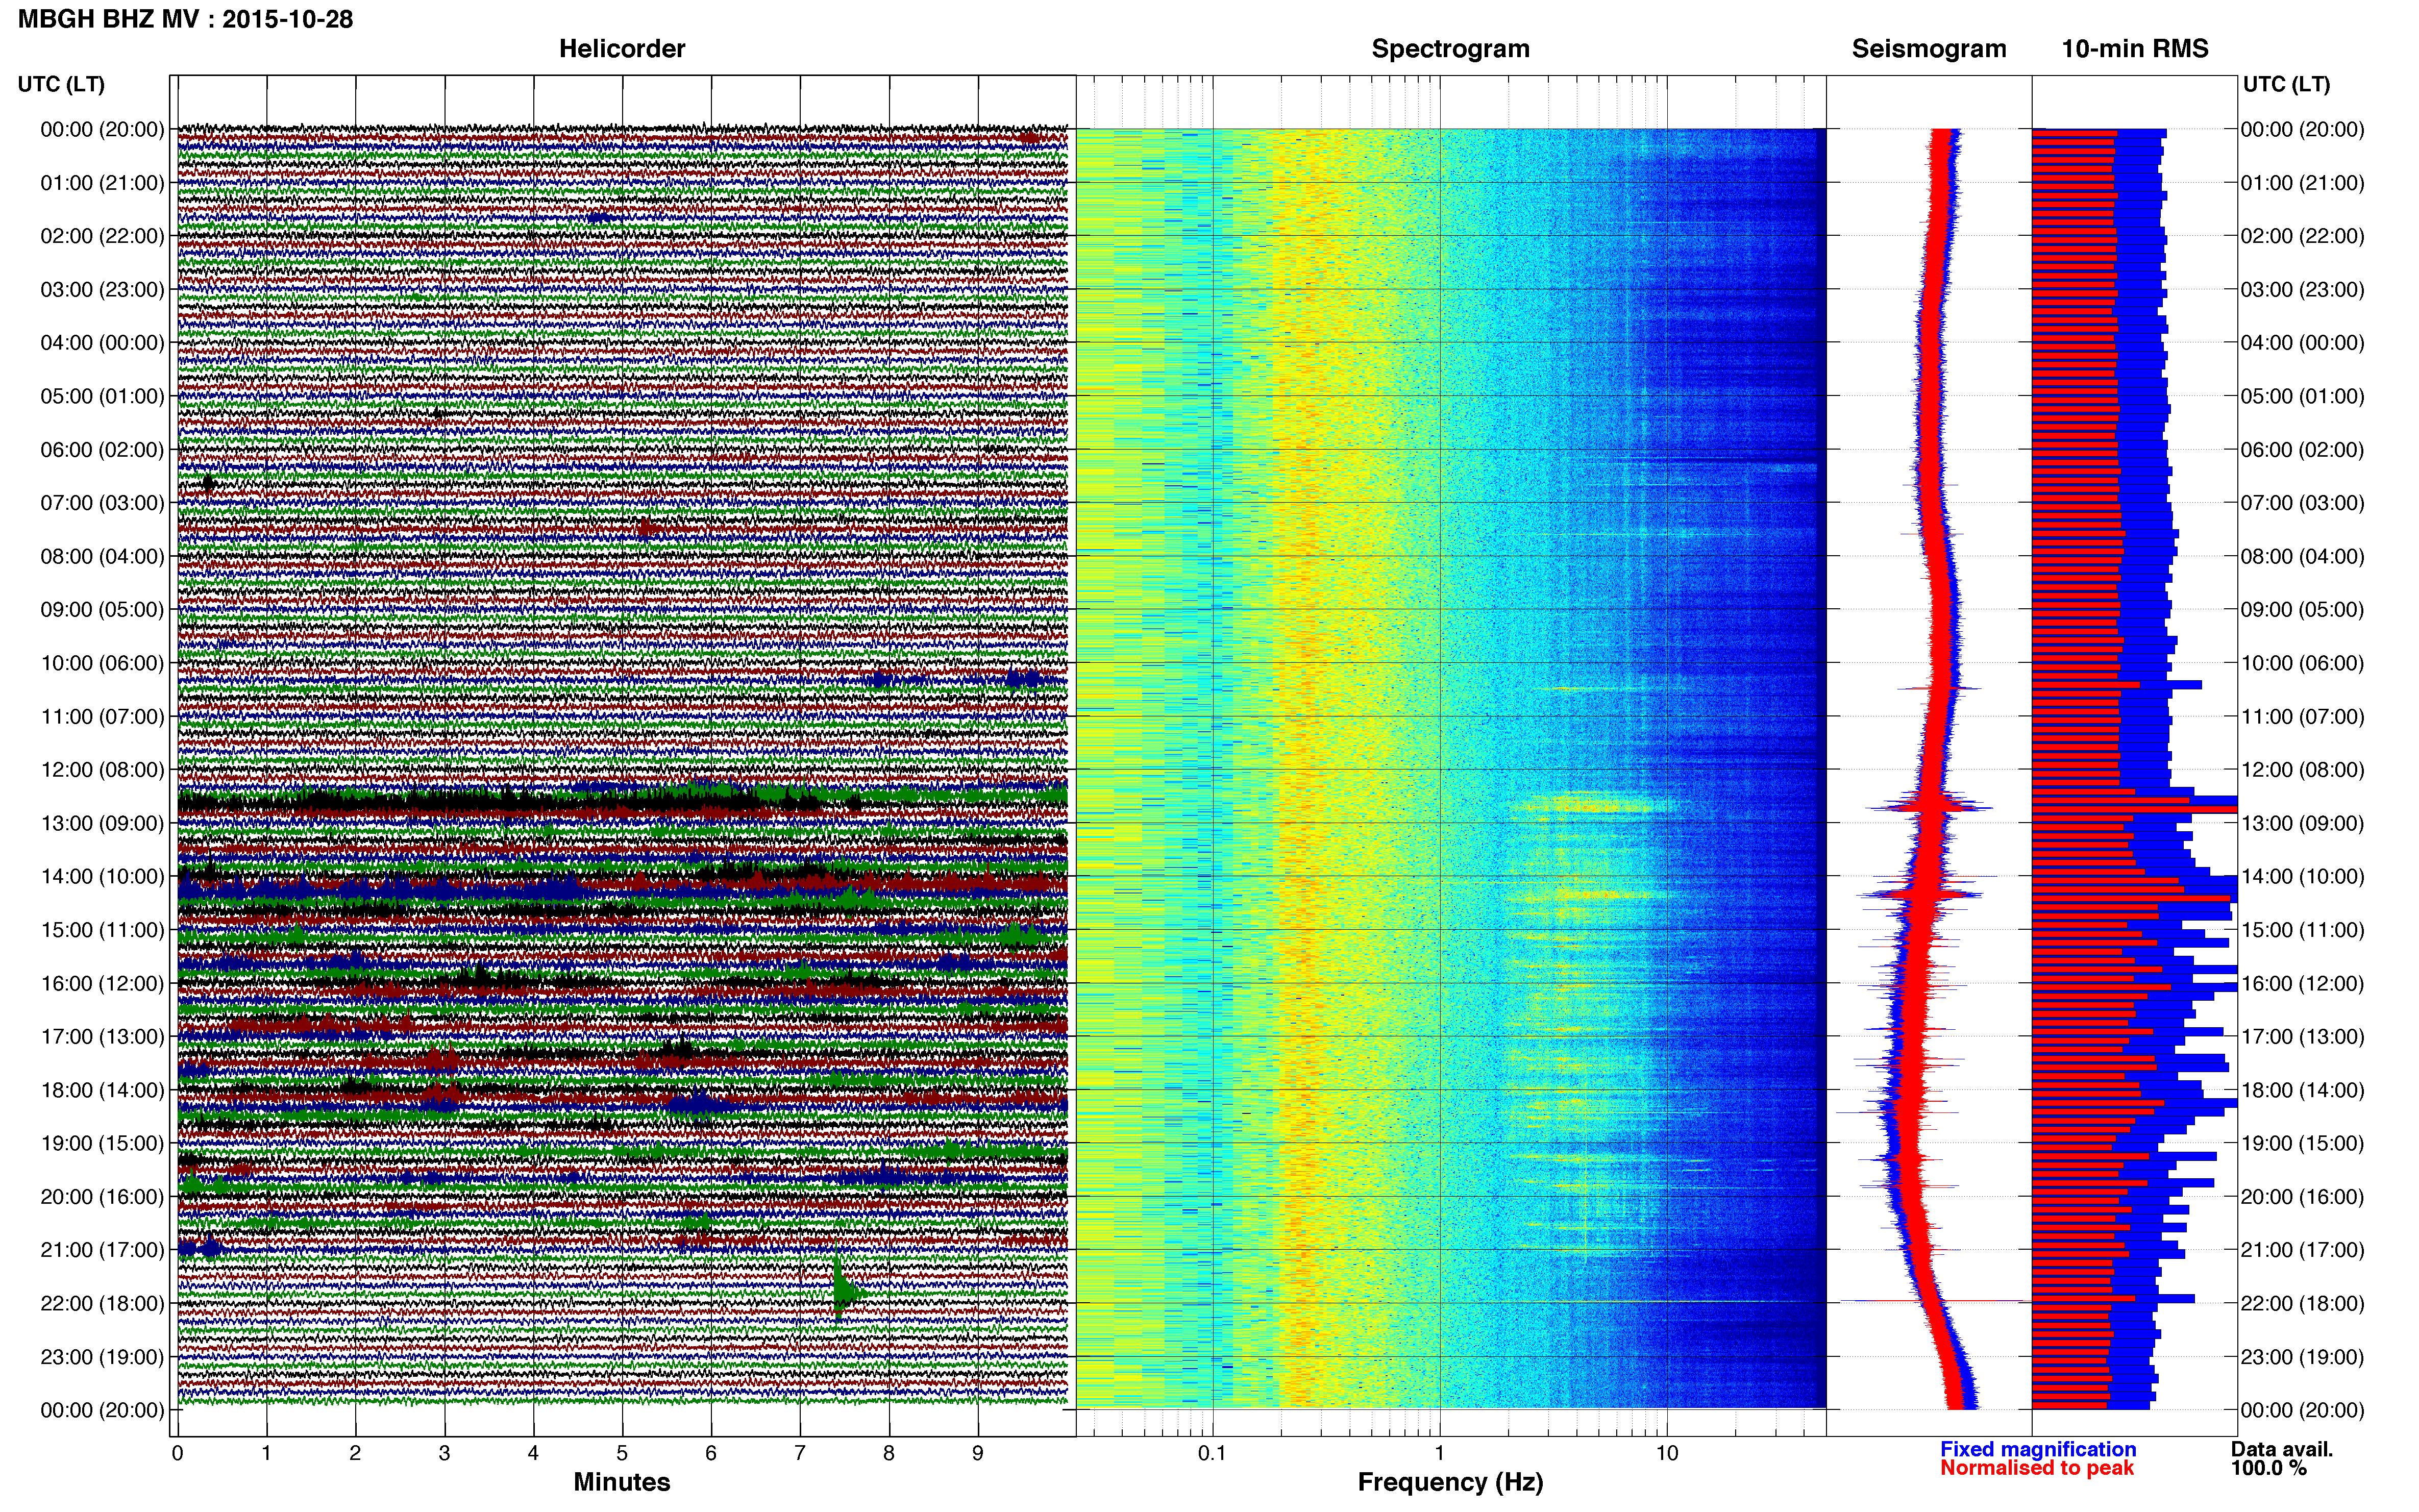Click left time label '15:00 (11:00)'
Screen dimensions: 2419x1512
point(102,930)
